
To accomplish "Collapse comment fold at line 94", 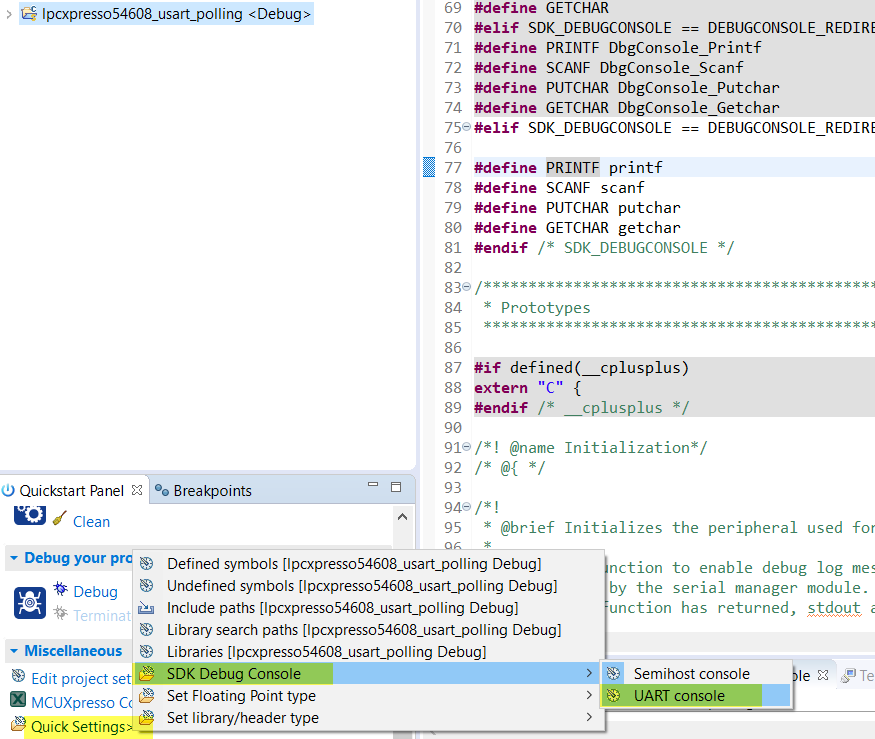I will (x=467, y=507).
